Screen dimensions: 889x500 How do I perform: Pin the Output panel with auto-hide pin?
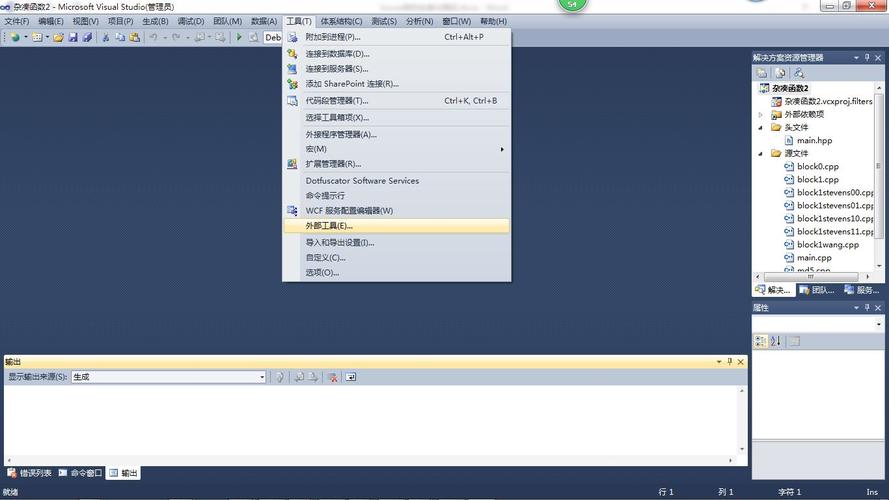coord(730,362)
